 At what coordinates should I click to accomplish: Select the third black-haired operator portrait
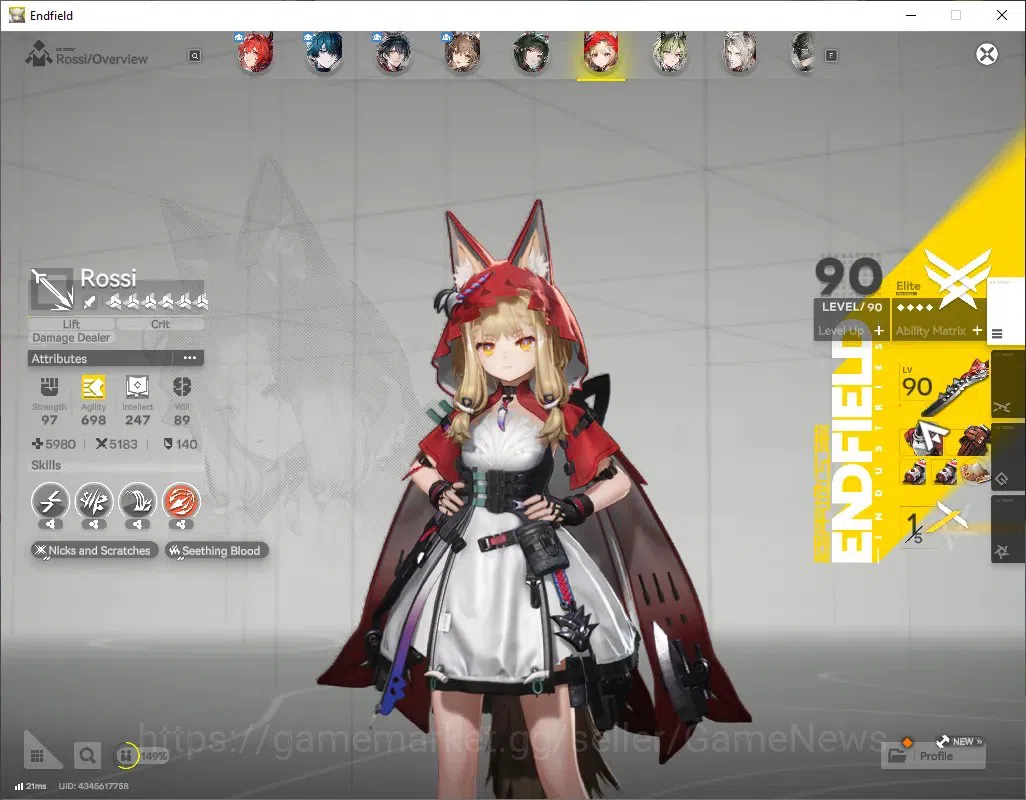[393, 54]
